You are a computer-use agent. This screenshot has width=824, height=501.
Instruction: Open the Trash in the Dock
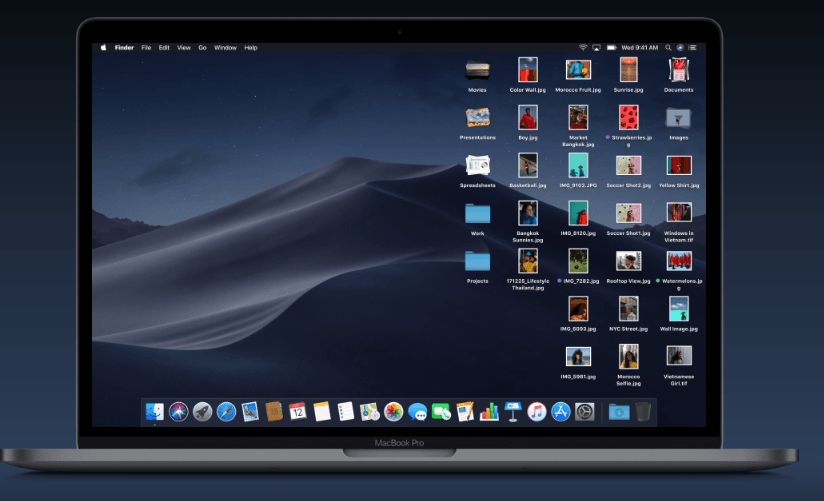click(x=643, y=411)
